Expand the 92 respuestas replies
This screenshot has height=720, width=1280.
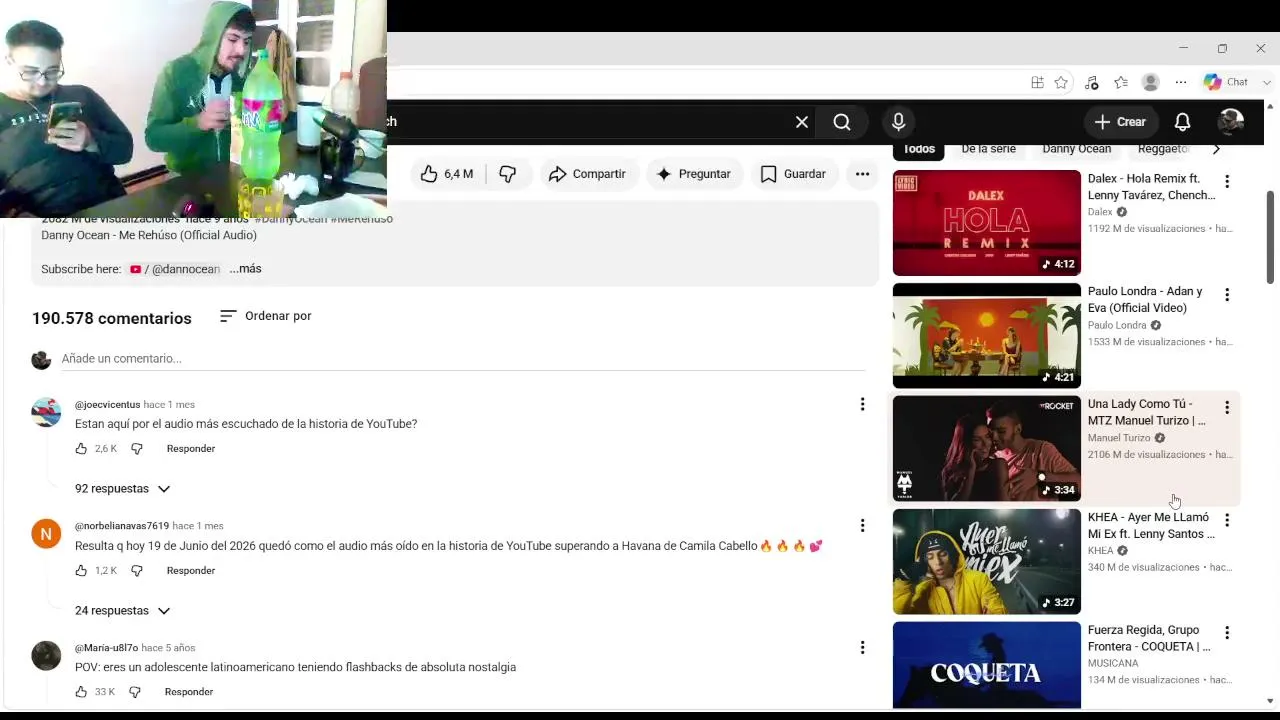tap(123, 489)
